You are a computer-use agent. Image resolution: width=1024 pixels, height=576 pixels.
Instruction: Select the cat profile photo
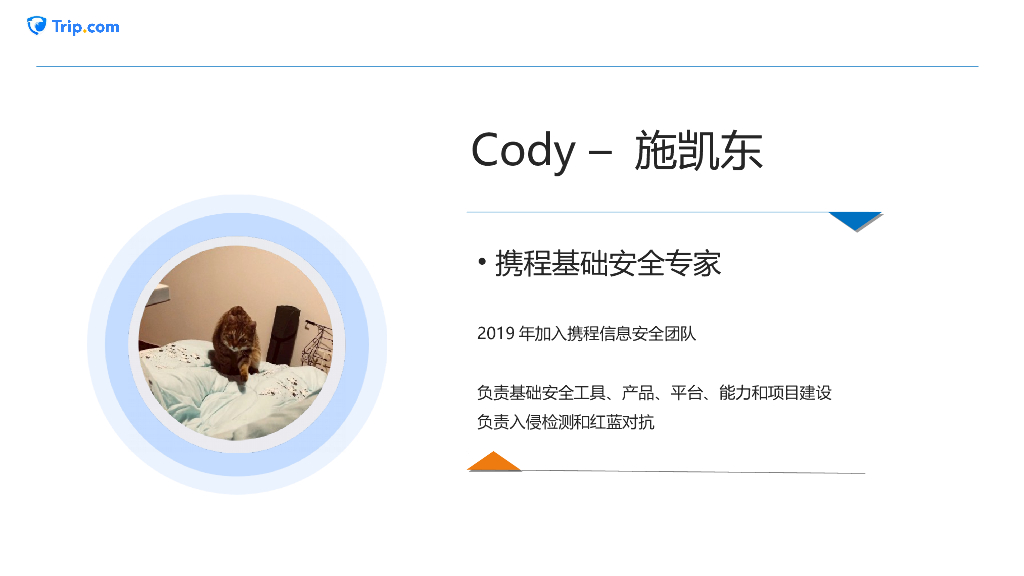[x=236, y=344]
